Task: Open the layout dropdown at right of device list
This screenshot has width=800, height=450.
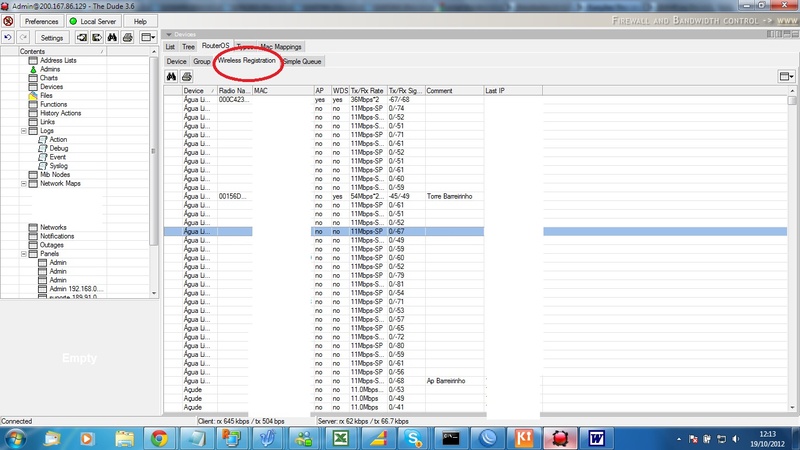Action: tap(787, 77)
